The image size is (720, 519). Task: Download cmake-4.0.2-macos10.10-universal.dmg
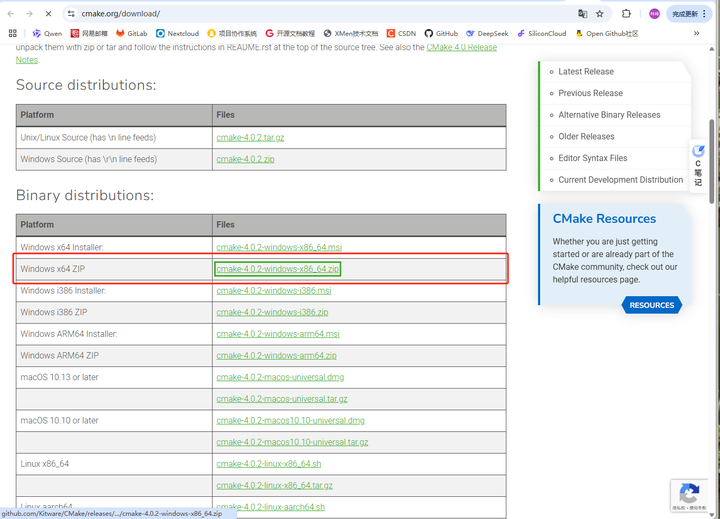point(291,420)
